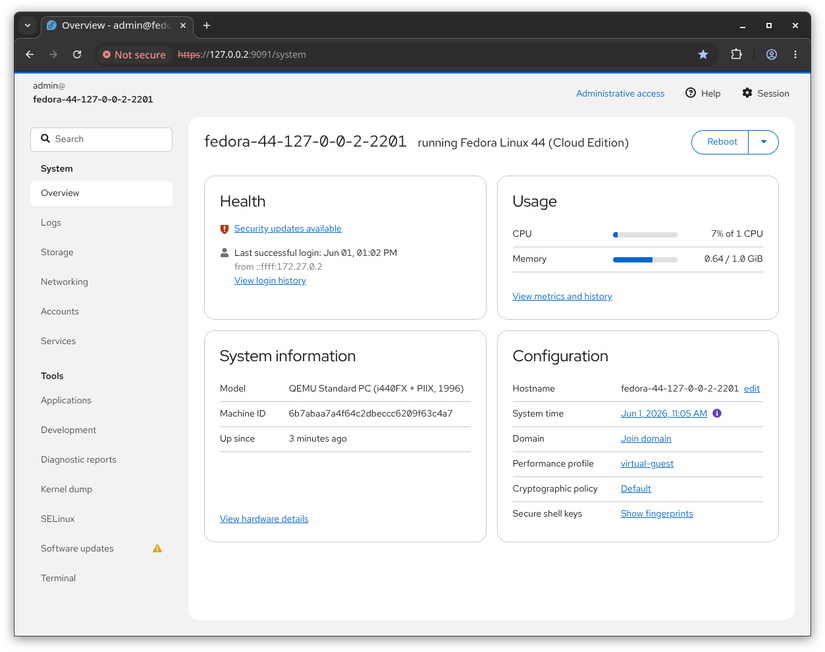The image size is (825, 652).
Task: Open Session menu gear icon
Action: coord(747,93)
